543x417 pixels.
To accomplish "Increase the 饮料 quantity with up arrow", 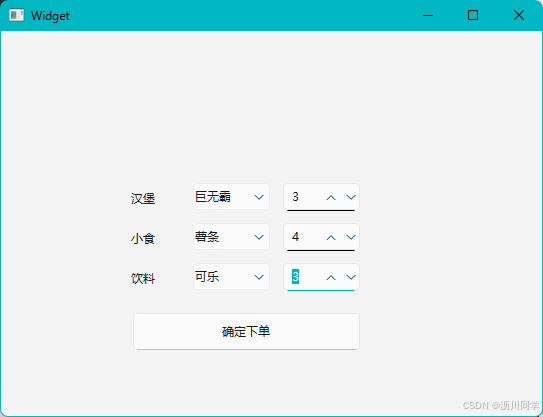I will [x=331, y=277].
